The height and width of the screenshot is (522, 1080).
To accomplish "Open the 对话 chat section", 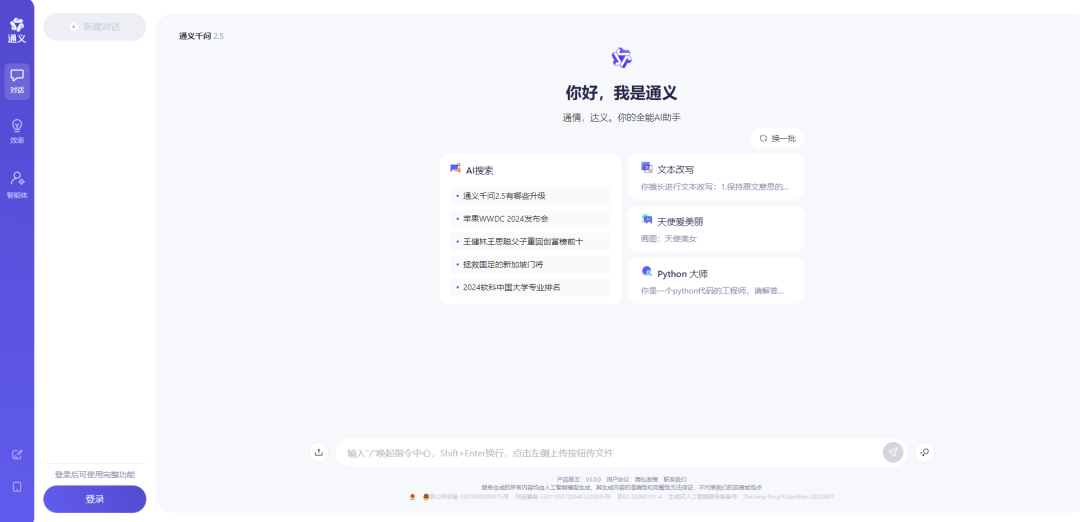I will click(x=17, y=81).
